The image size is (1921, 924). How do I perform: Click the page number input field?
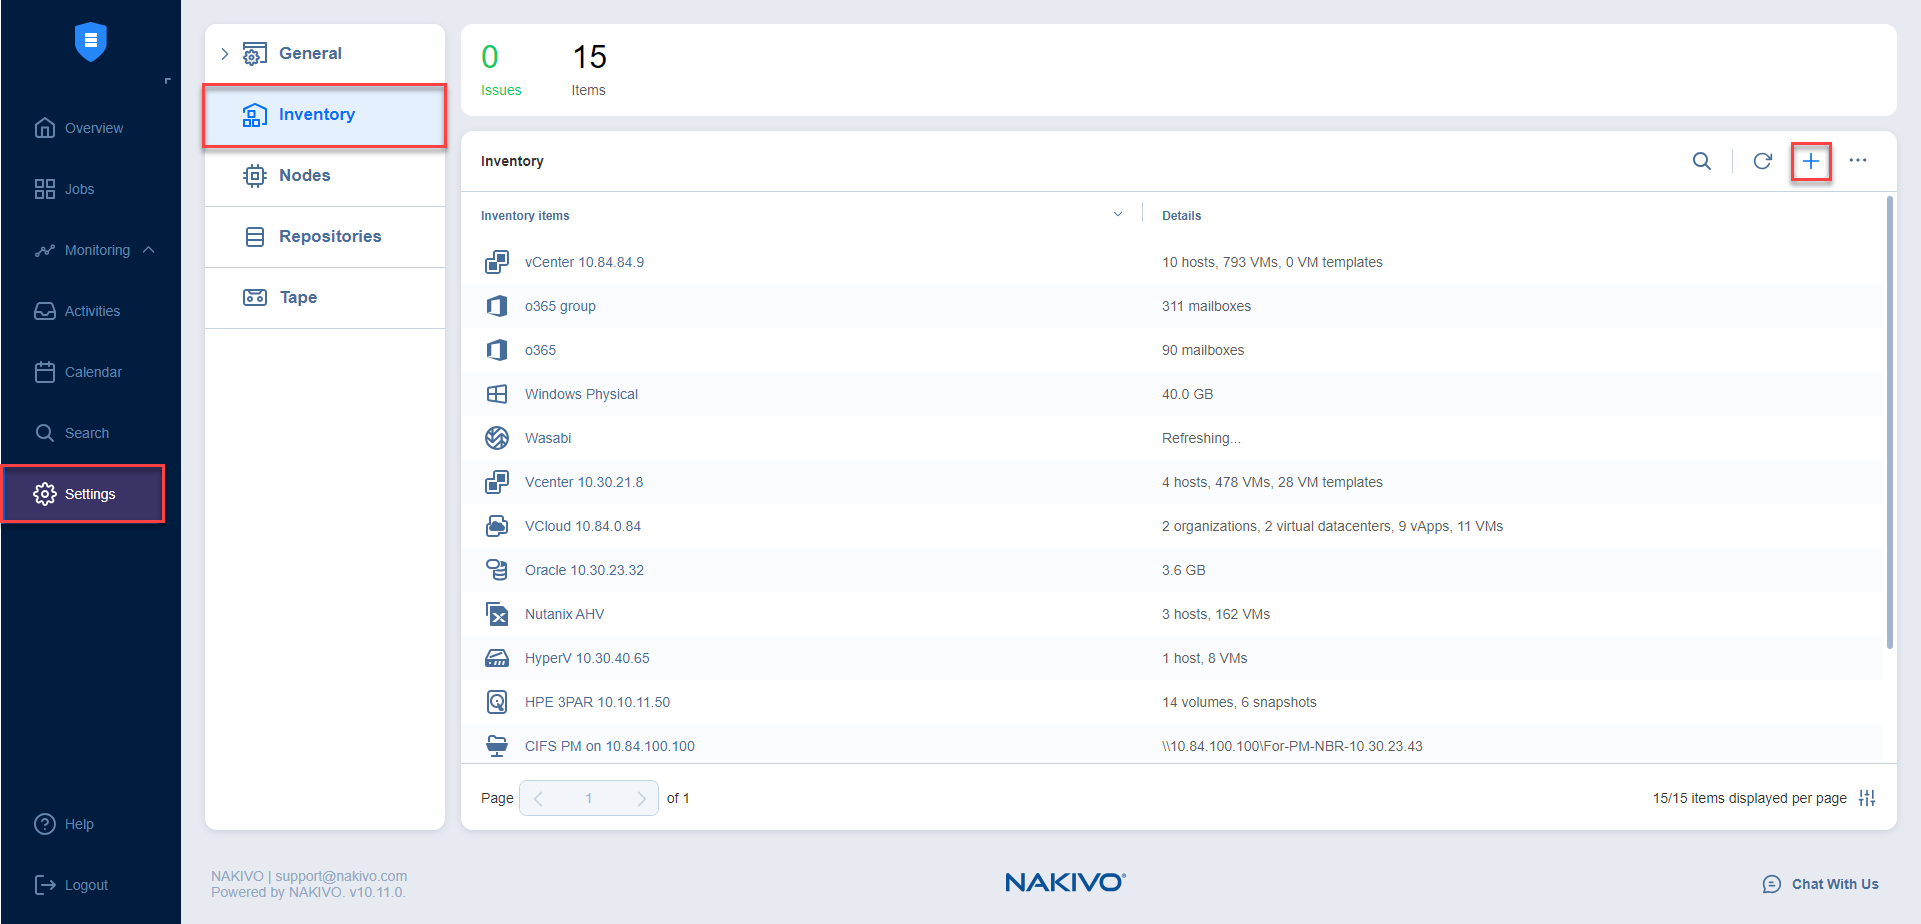(588, 798)
